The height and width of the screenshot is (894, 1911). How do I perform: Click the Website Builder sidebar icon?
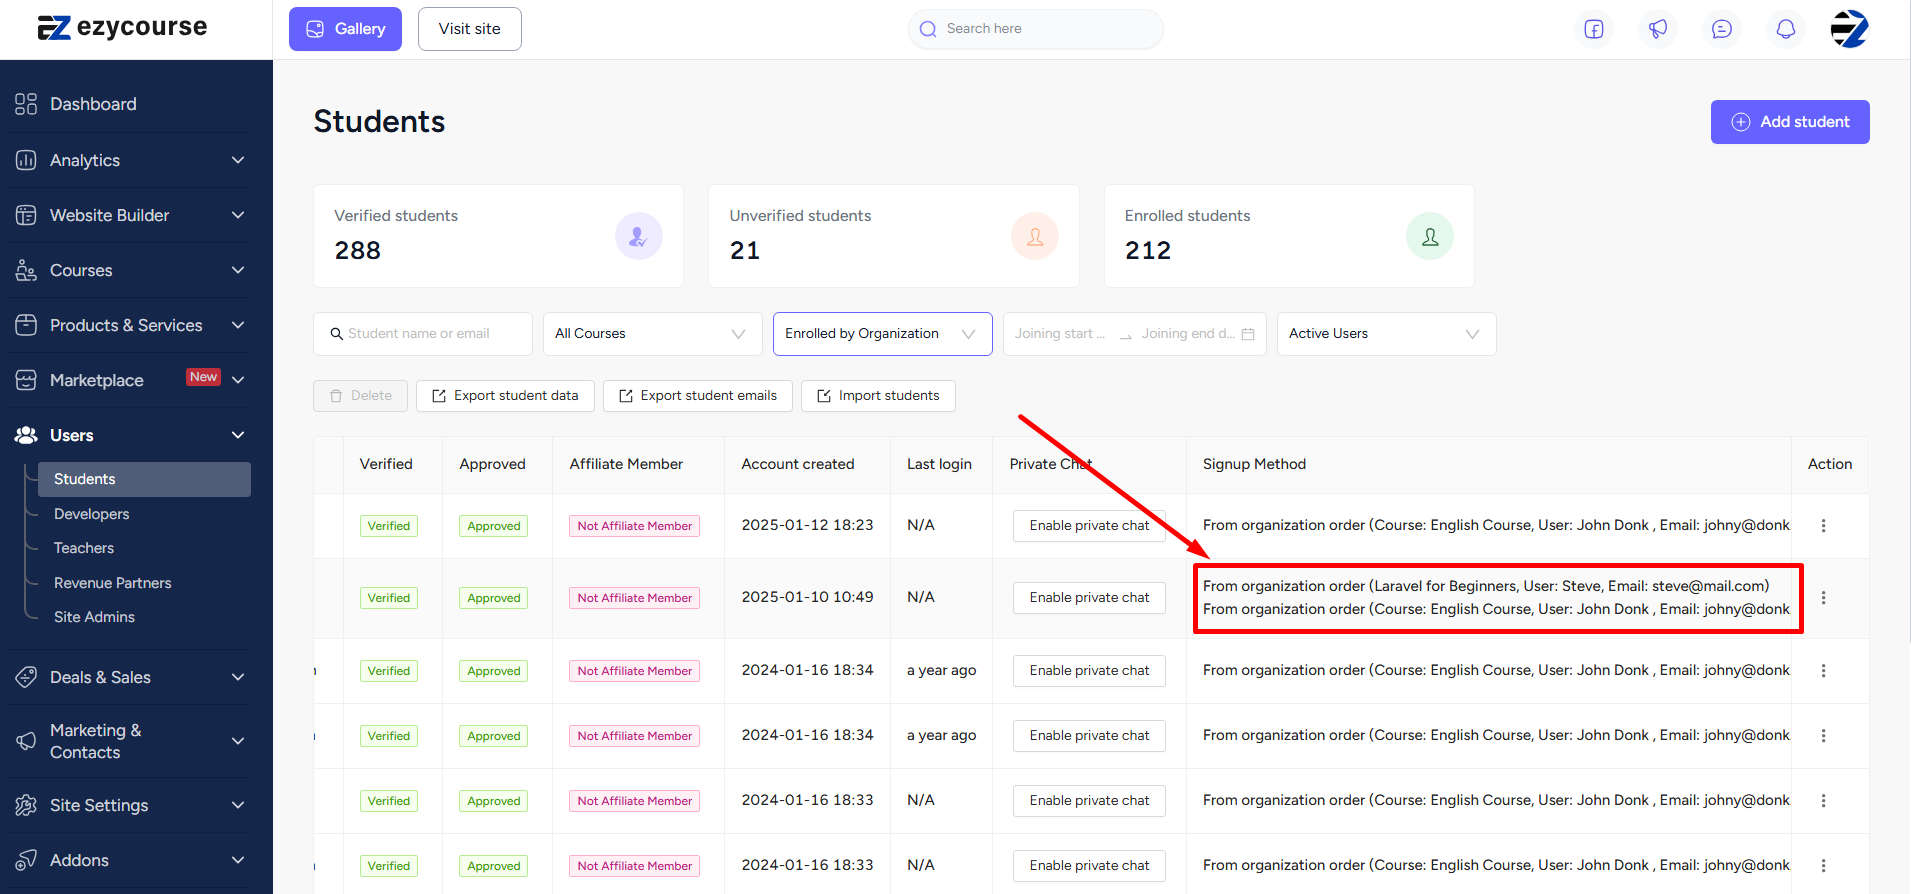tap(26, 215)
